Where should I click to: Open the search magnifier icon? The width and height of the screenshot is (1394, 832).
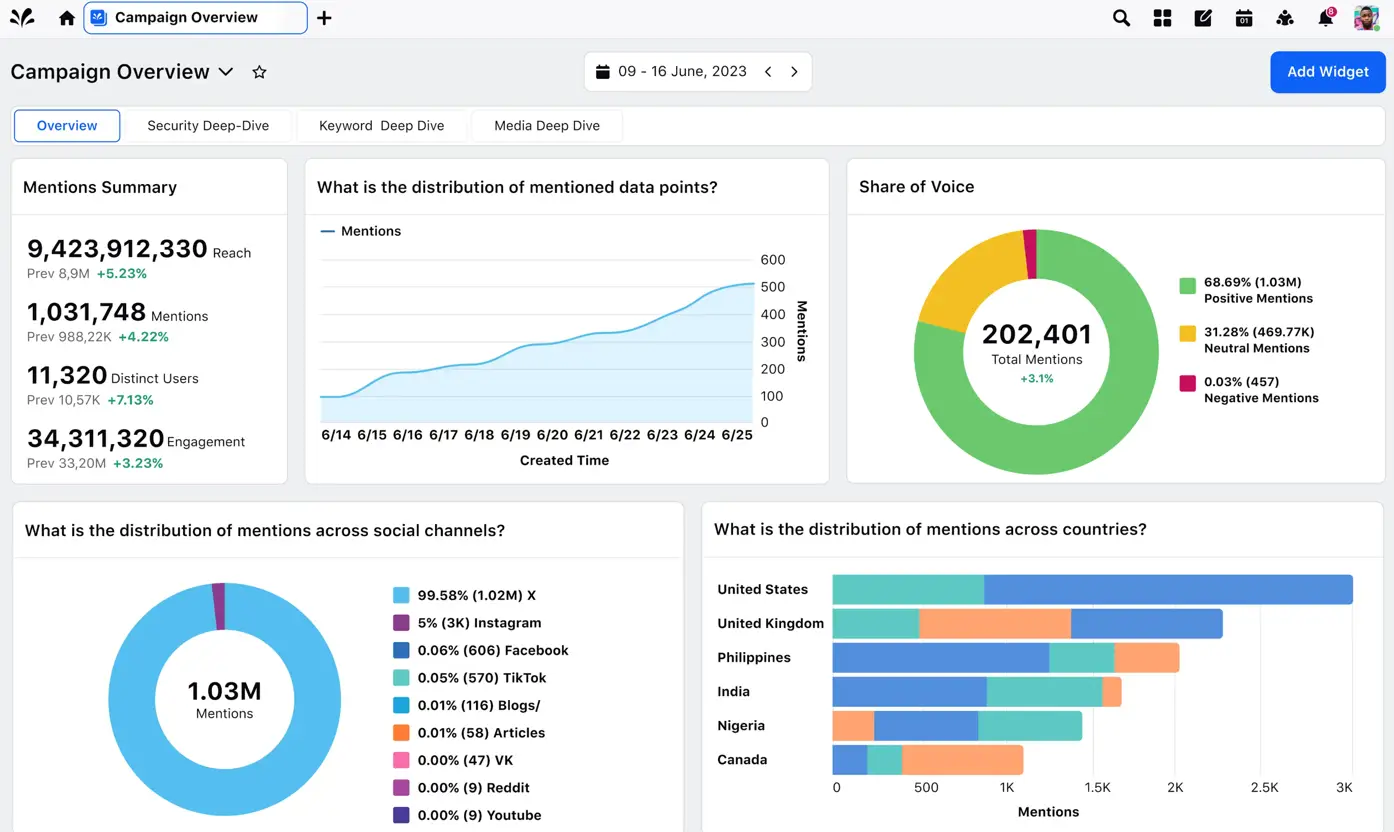pos(1121,18)
